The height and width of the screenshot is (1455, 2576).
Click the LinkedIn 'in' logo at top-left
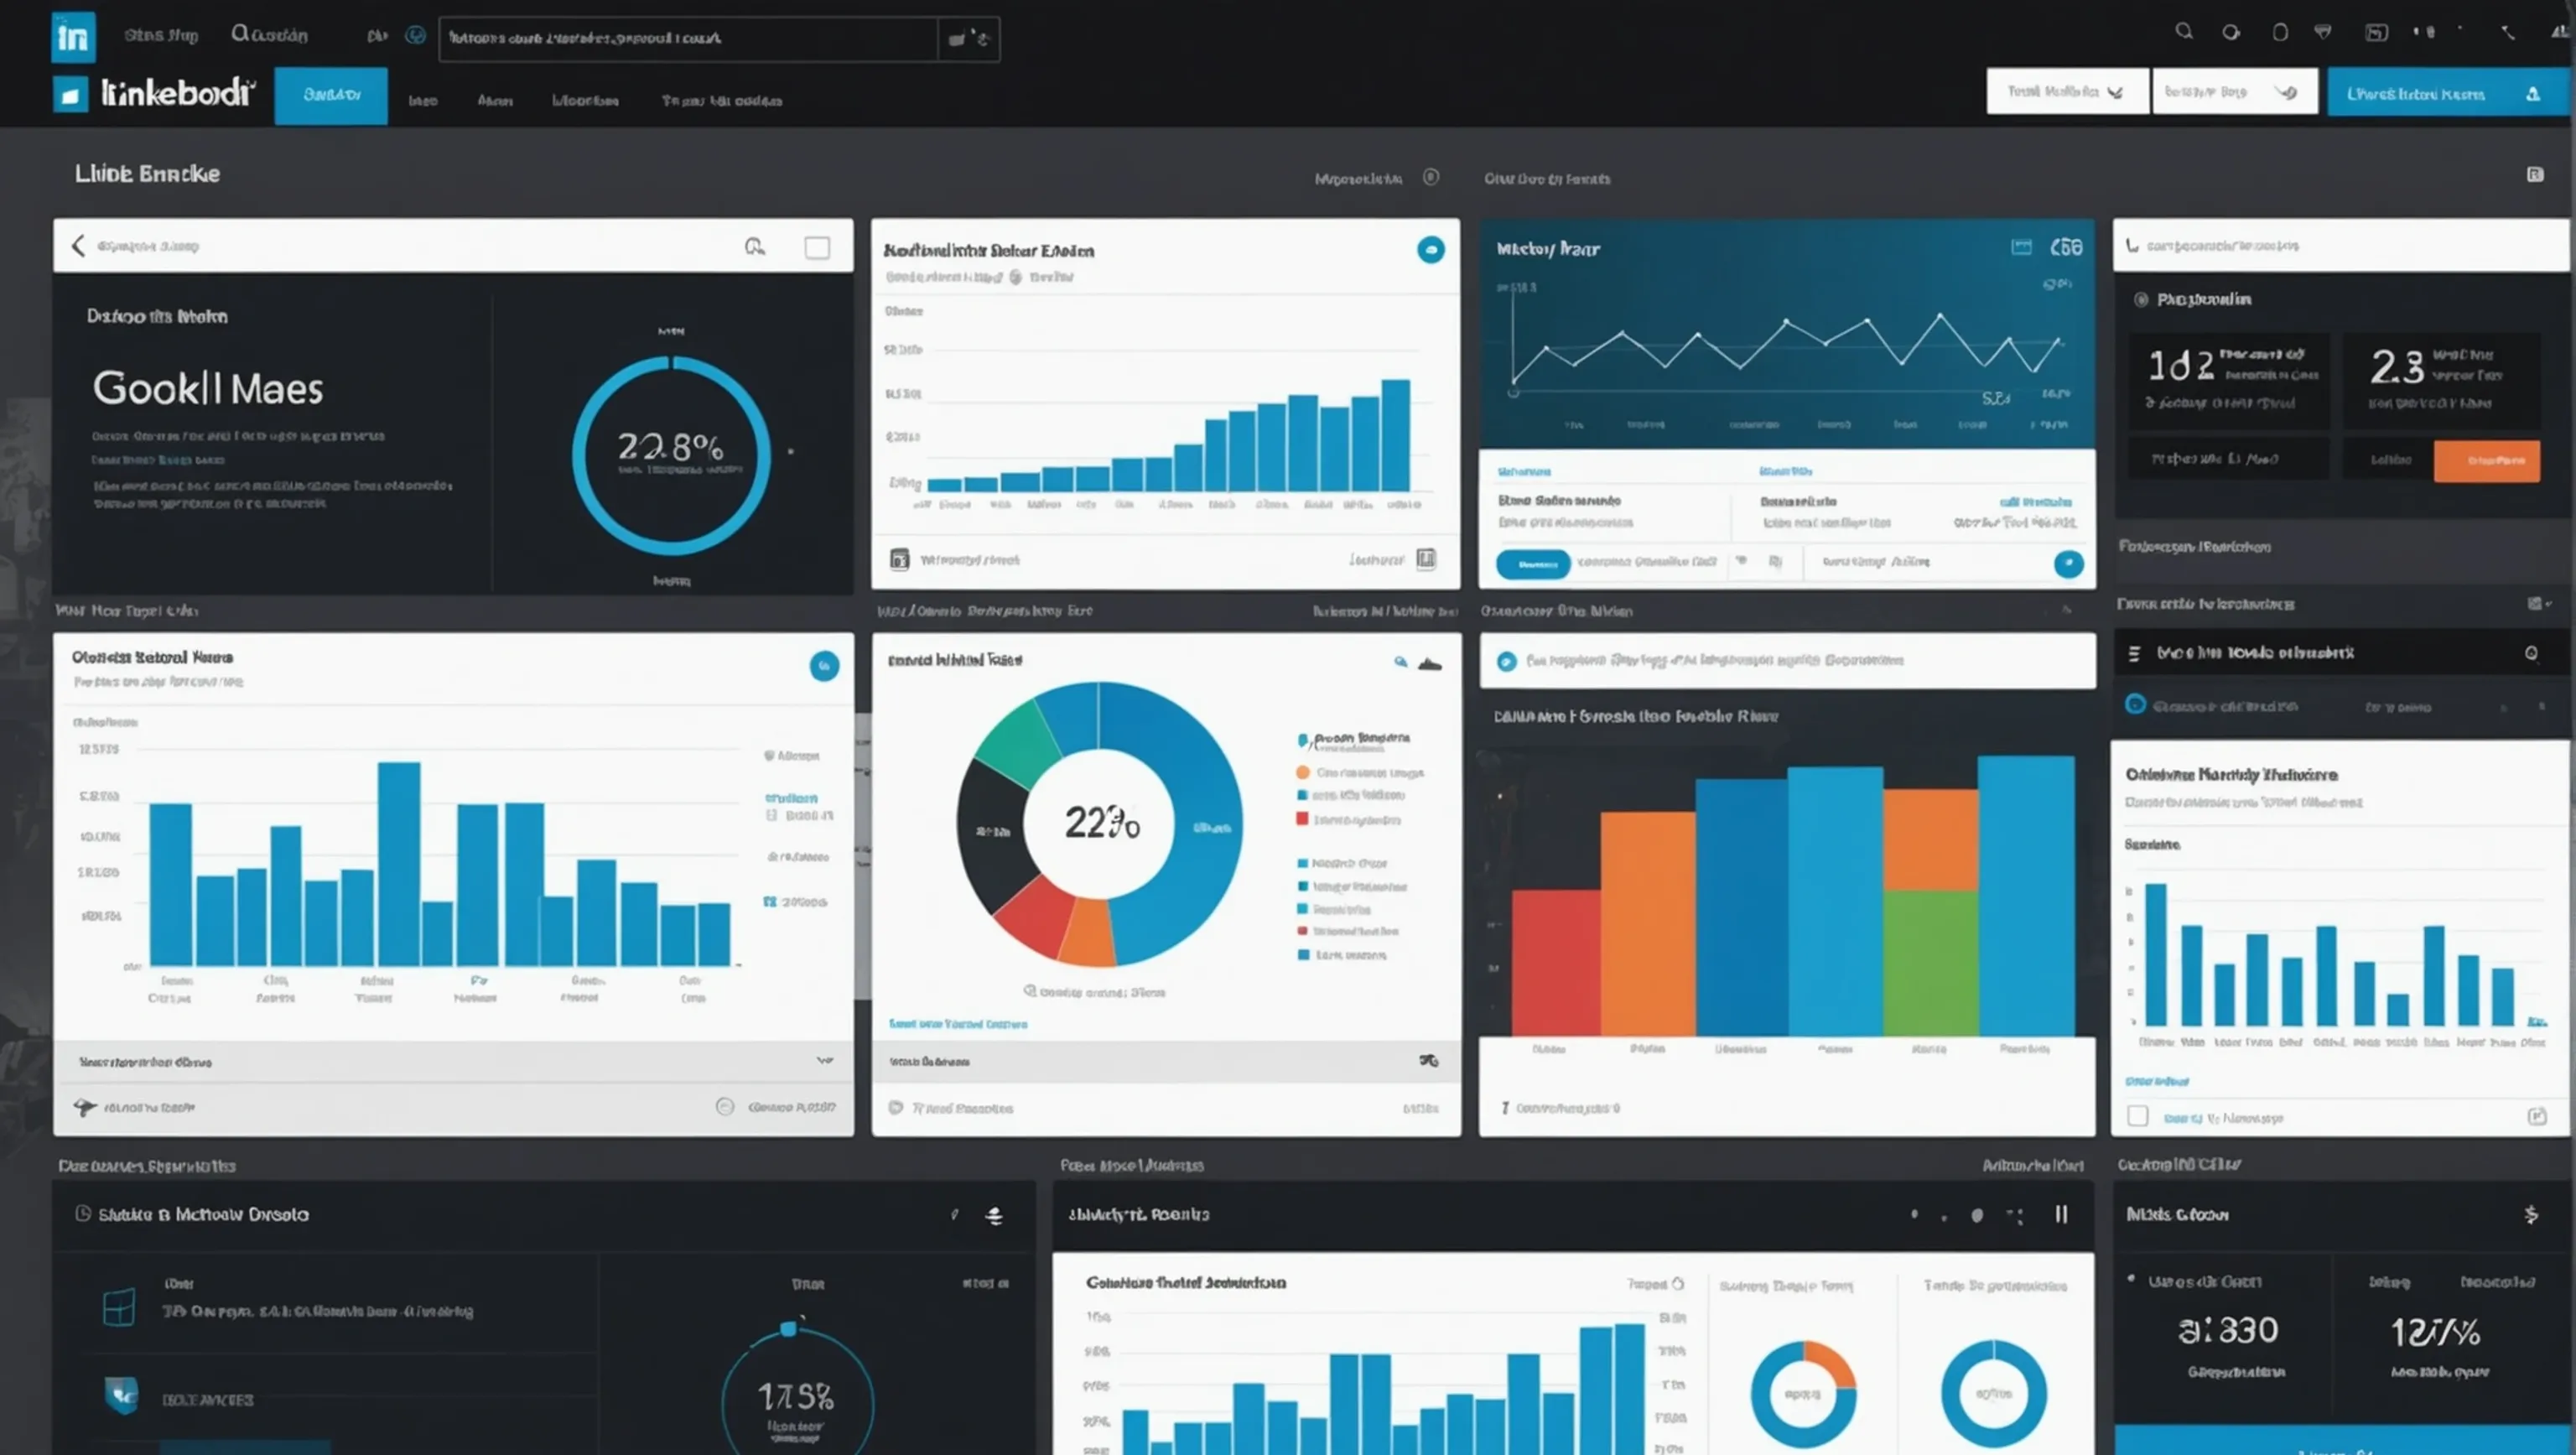[73, 37]
